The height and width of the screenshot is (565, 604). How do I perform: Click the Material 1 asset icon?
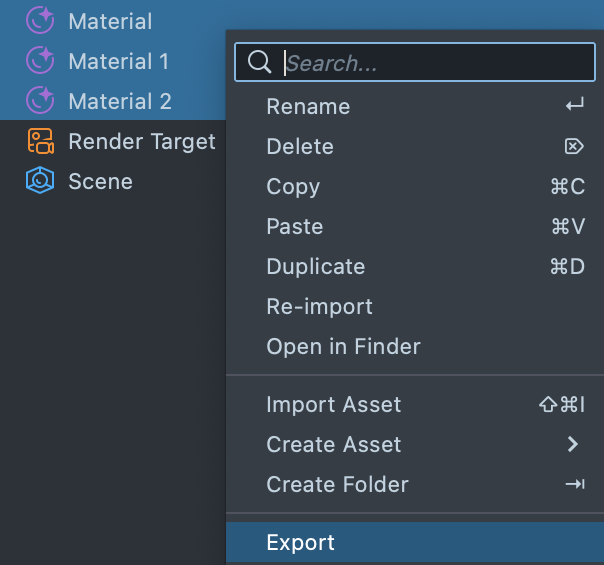click(x=40, y=61)
